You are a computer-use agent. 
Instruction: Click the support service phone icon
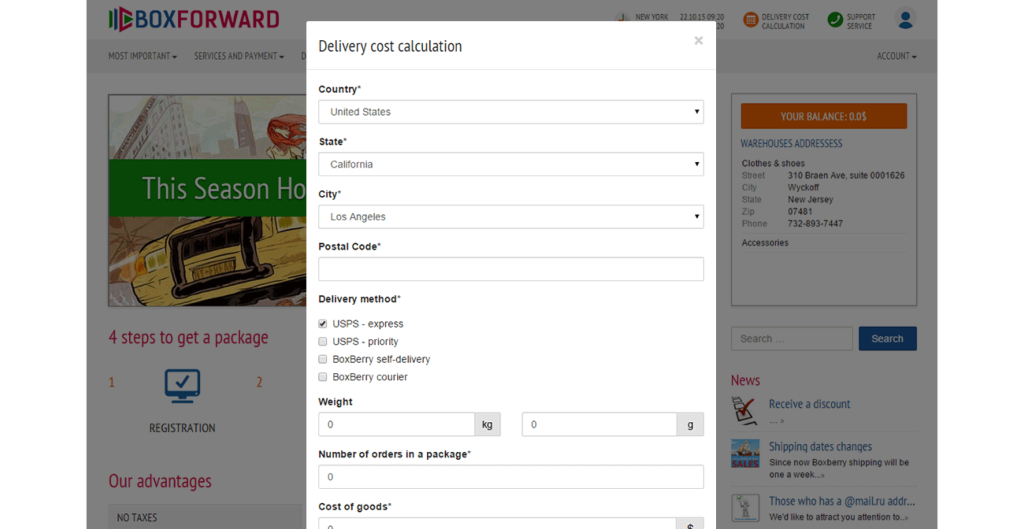click(x=835, y=20)
